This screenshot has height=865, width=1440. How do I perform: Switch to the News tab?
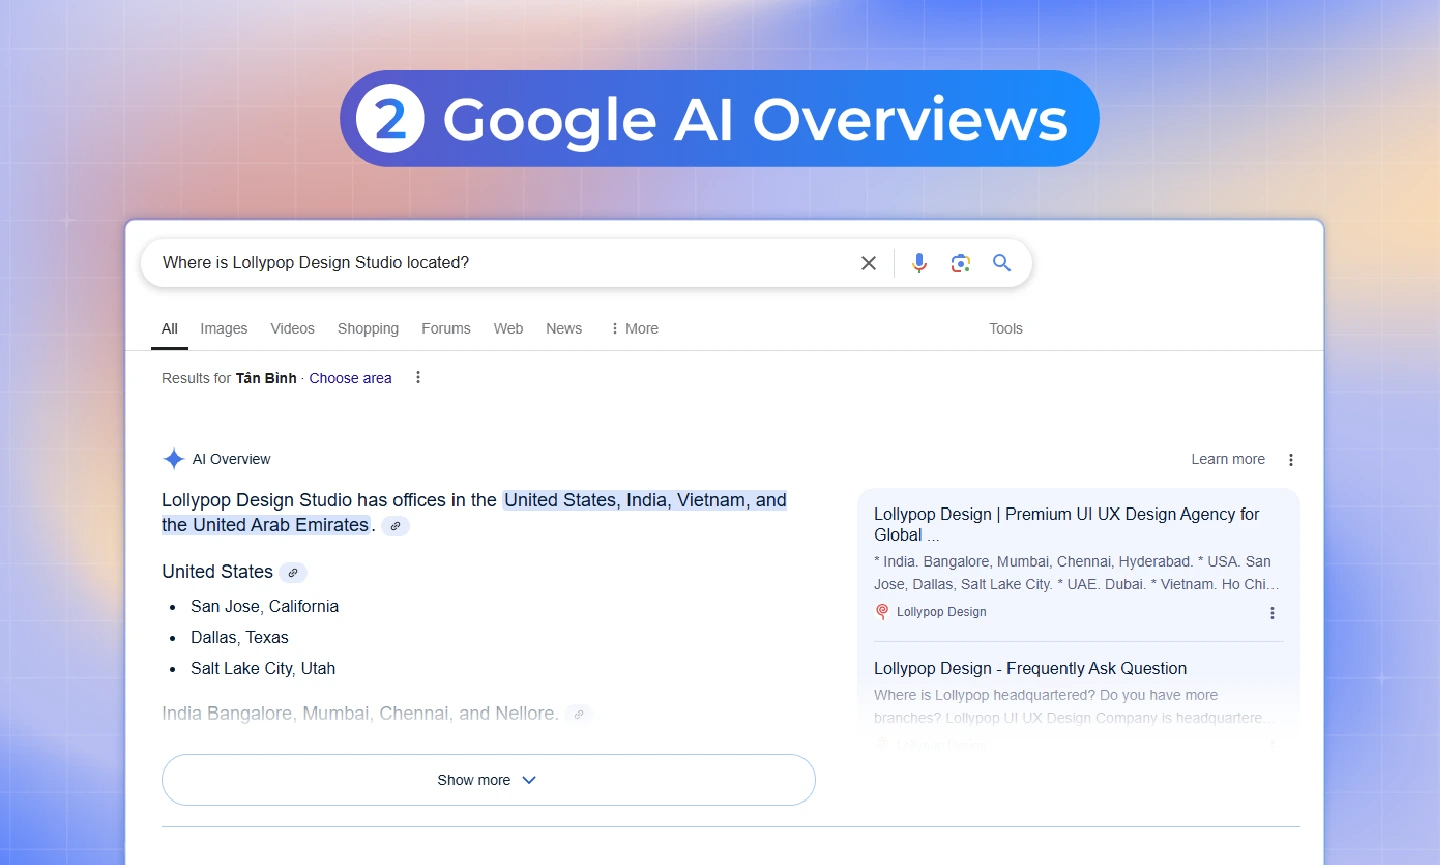click(x=564, y=329)
